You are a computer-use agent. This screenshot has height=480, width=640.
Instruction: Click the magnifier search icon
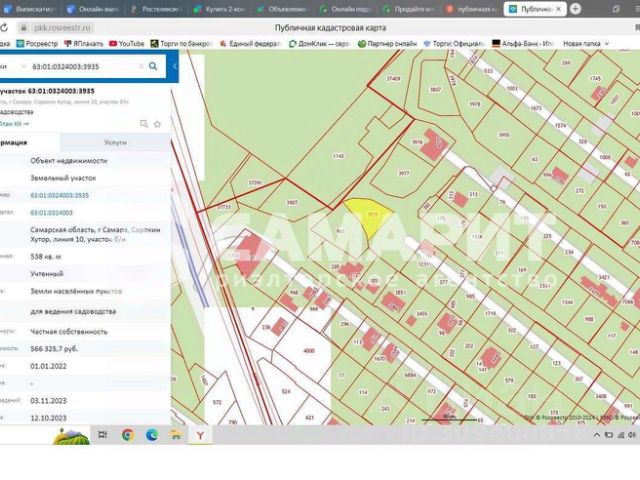[x=153, y=66]
